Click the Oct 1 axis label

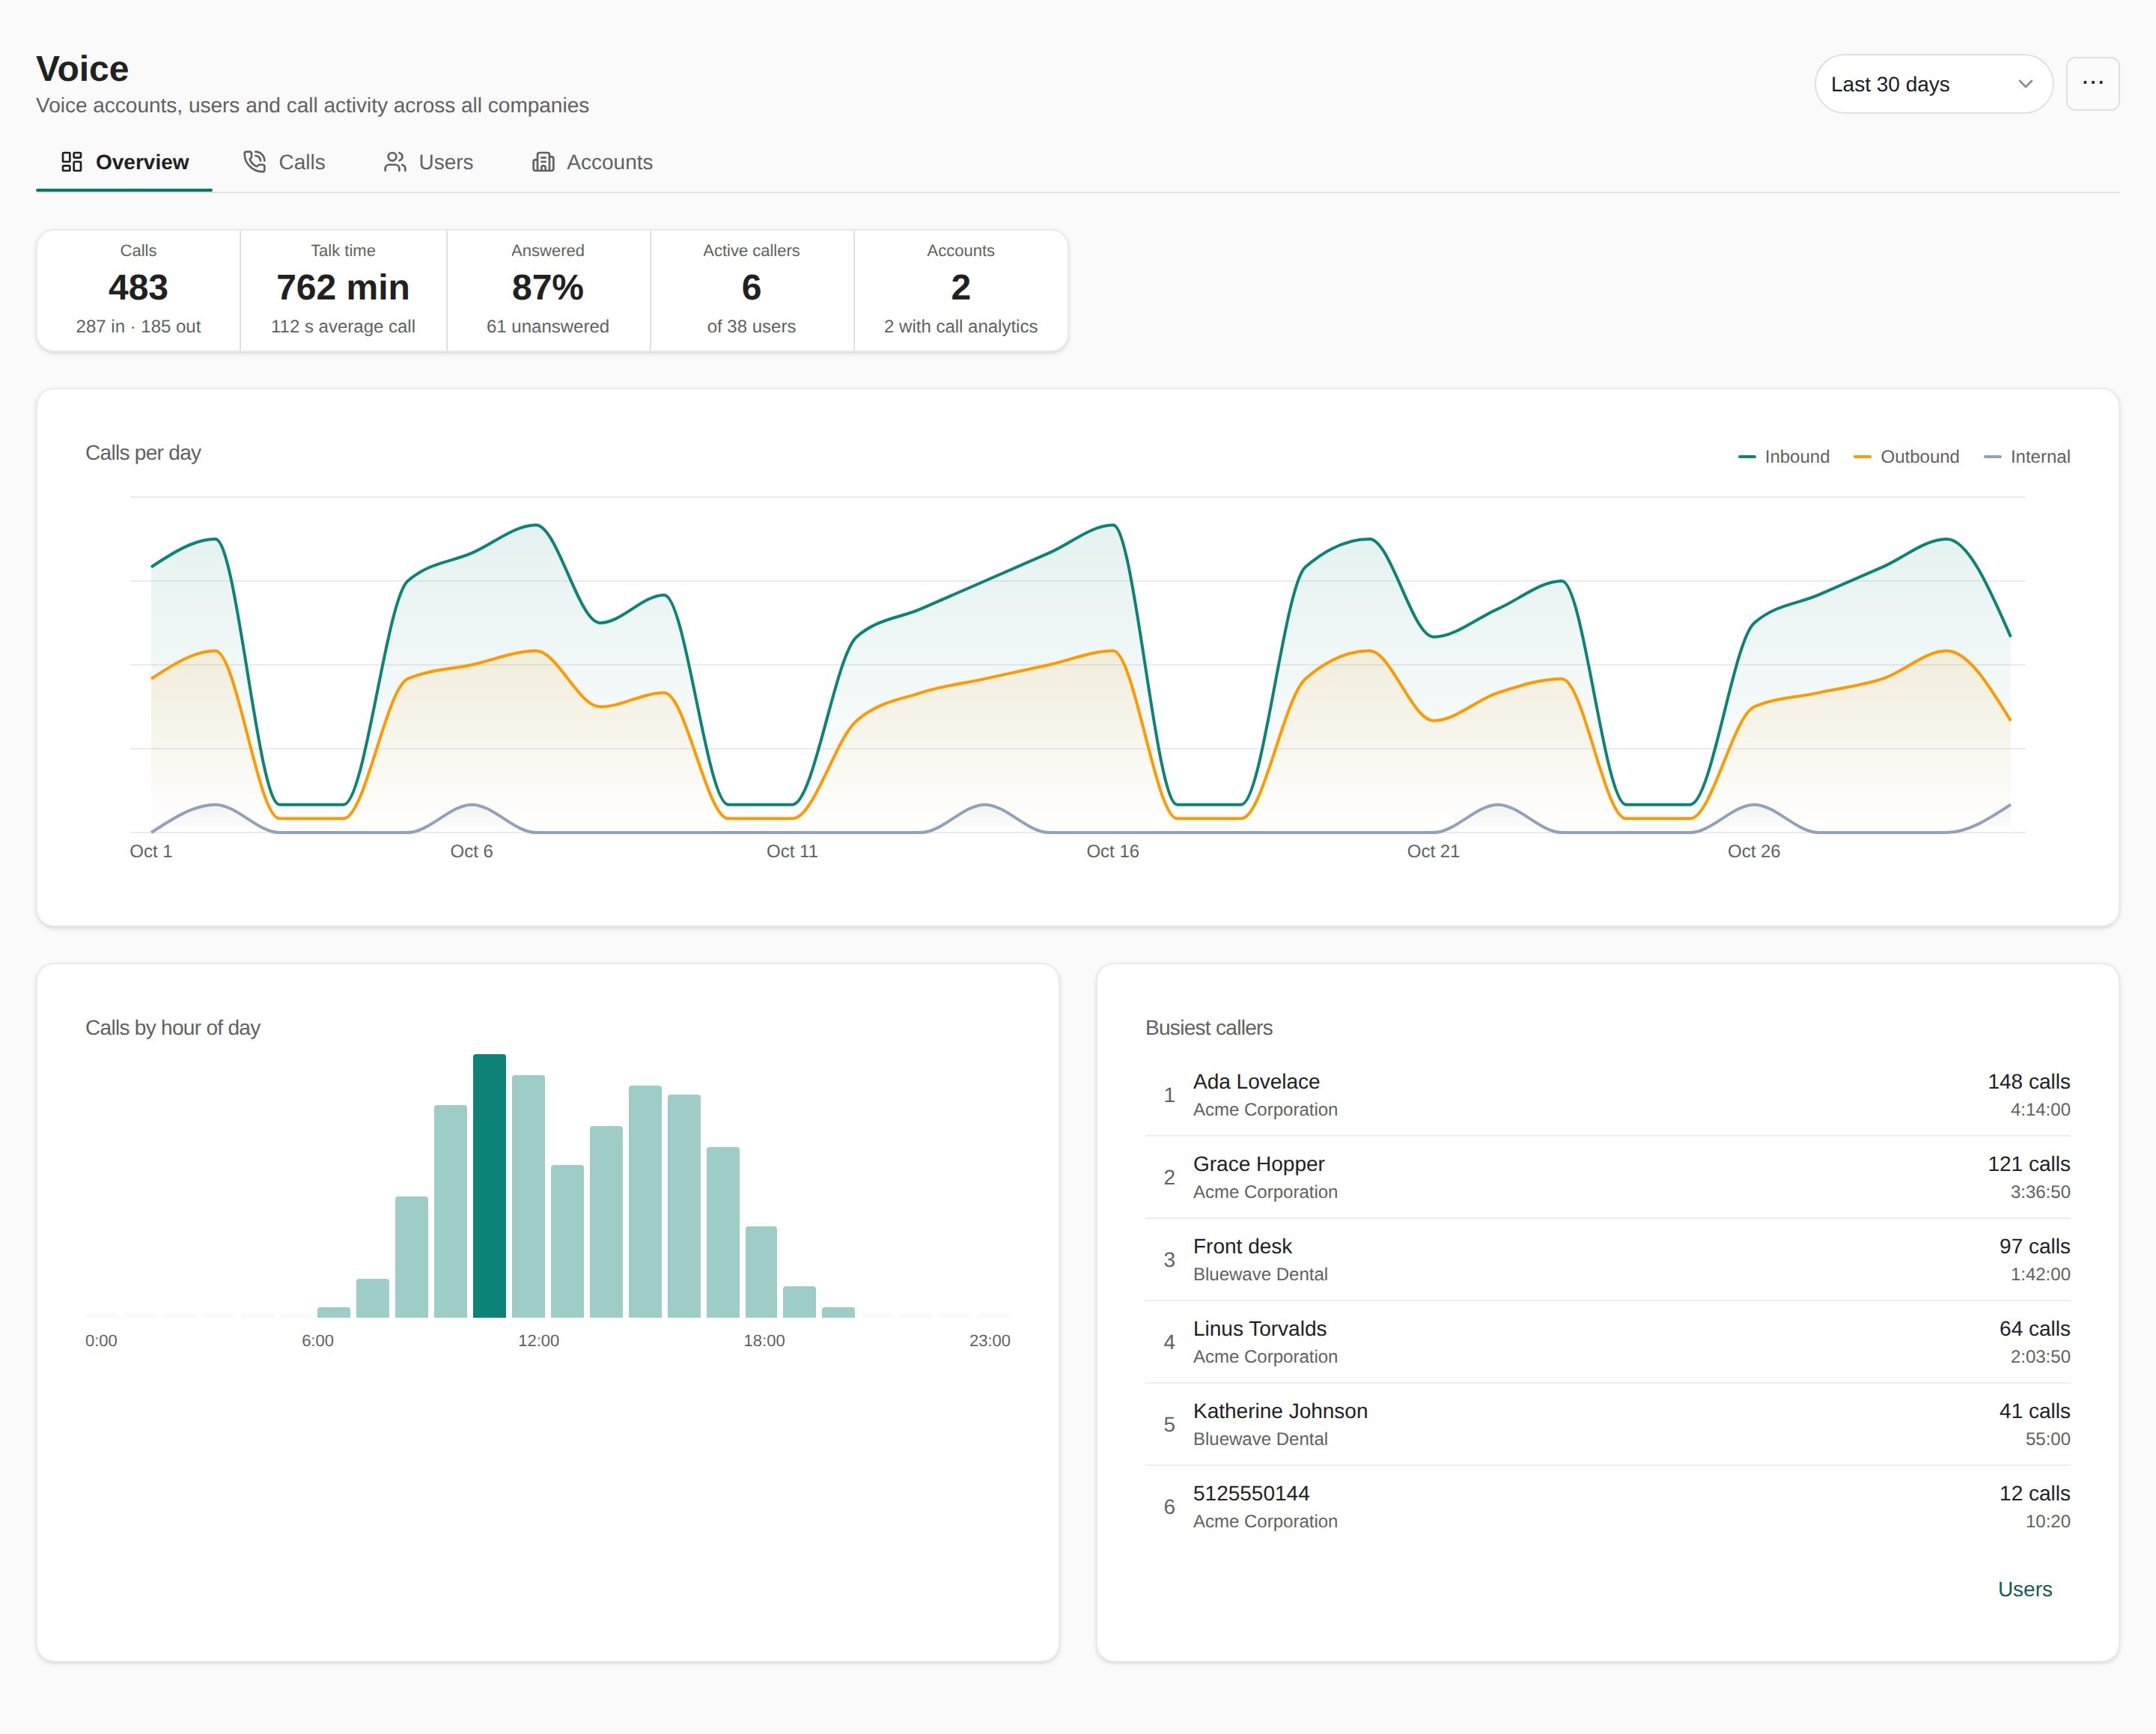[151, 851]
